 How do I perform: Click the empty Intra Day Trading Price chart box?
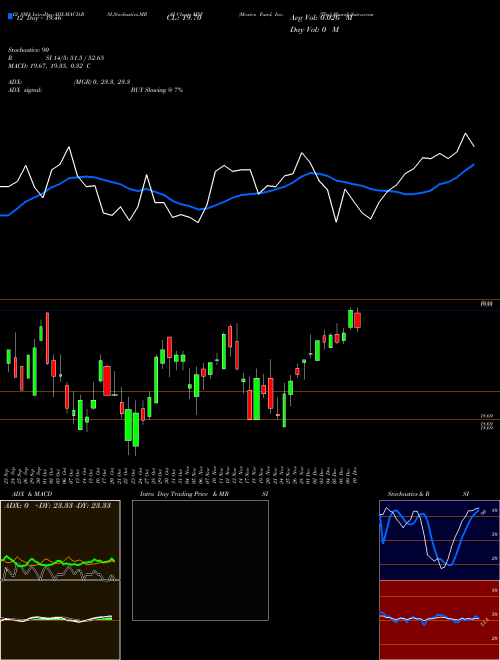pos(200,560)
